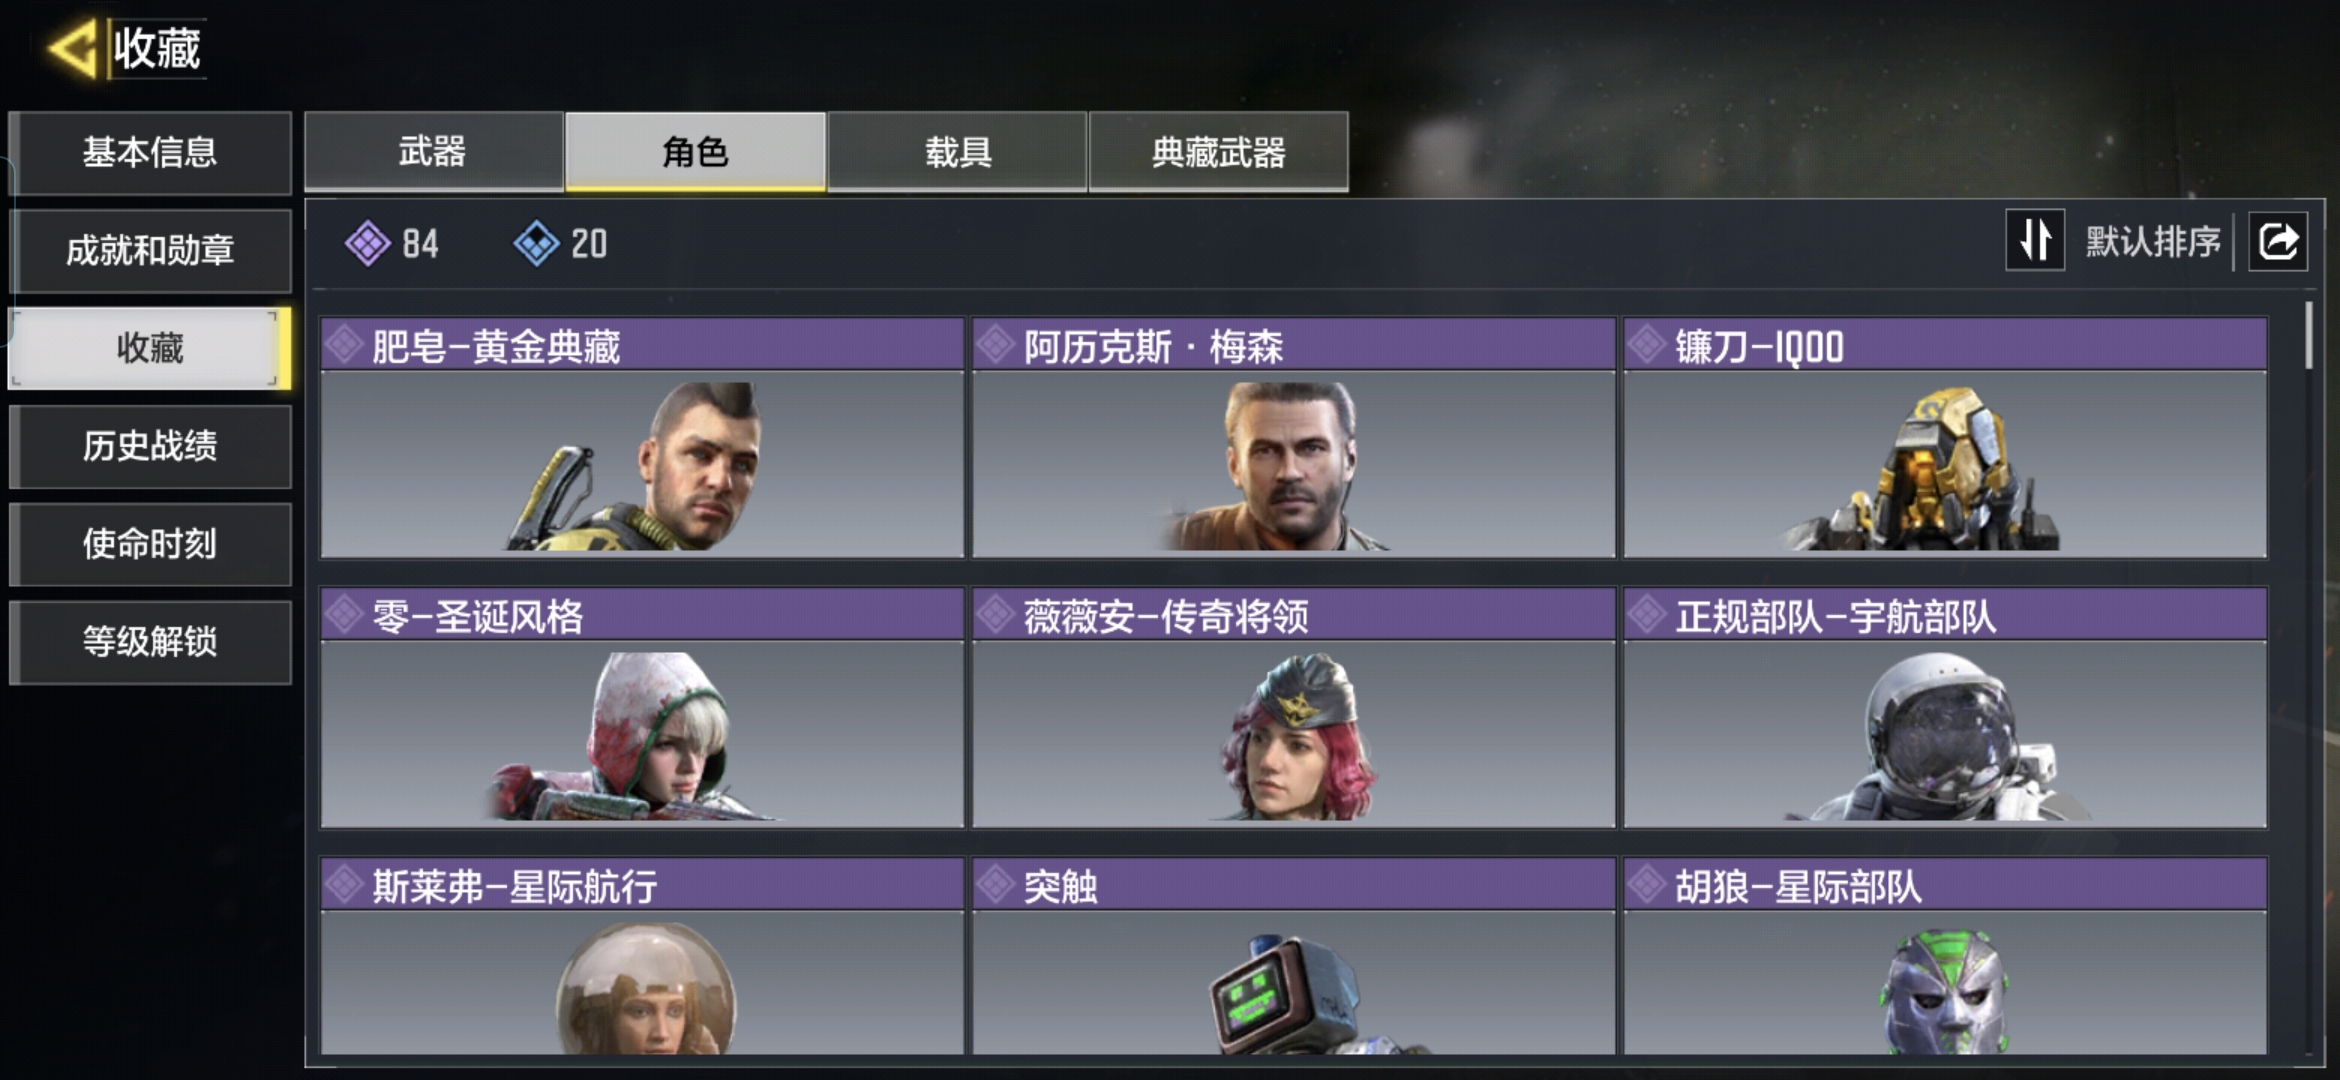Click the yellow back arrow icon
Image resolution: width=2340 pixels, height=1080 pixels.
(73, 48)
